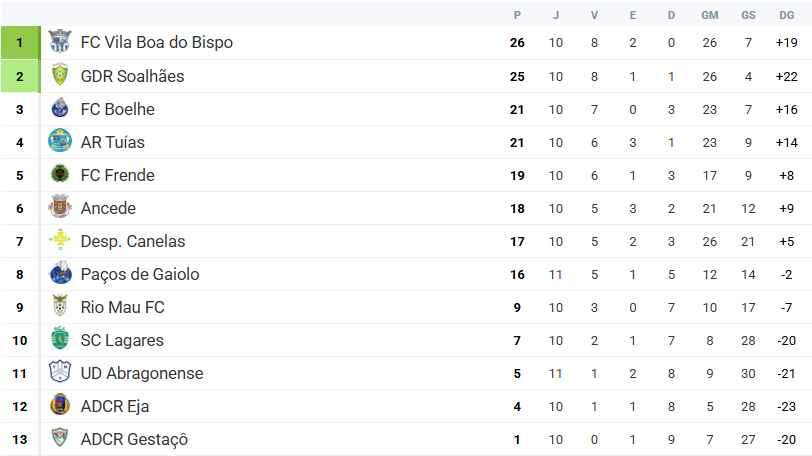Click the AR Tuías team logo
The width and height of the screenshot is (812, 456).
point(60,142)
